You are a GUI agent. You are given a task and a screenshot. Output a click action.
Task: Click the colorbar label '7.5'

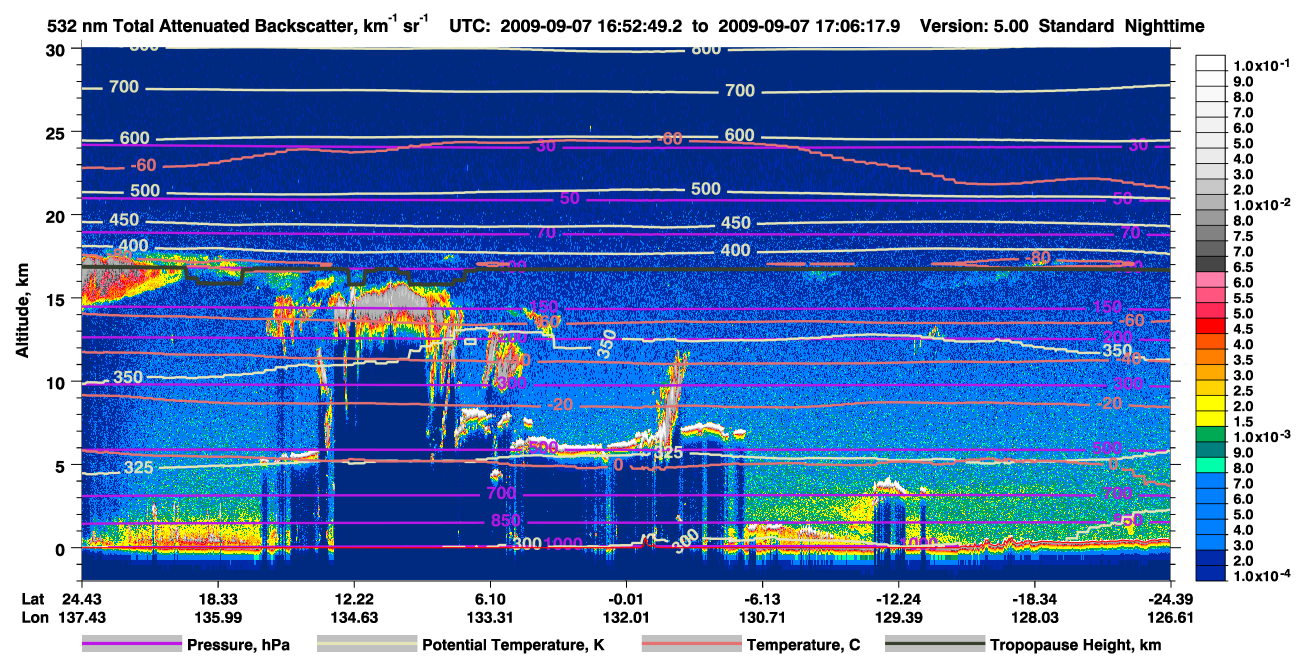(x=1242, y=236)
